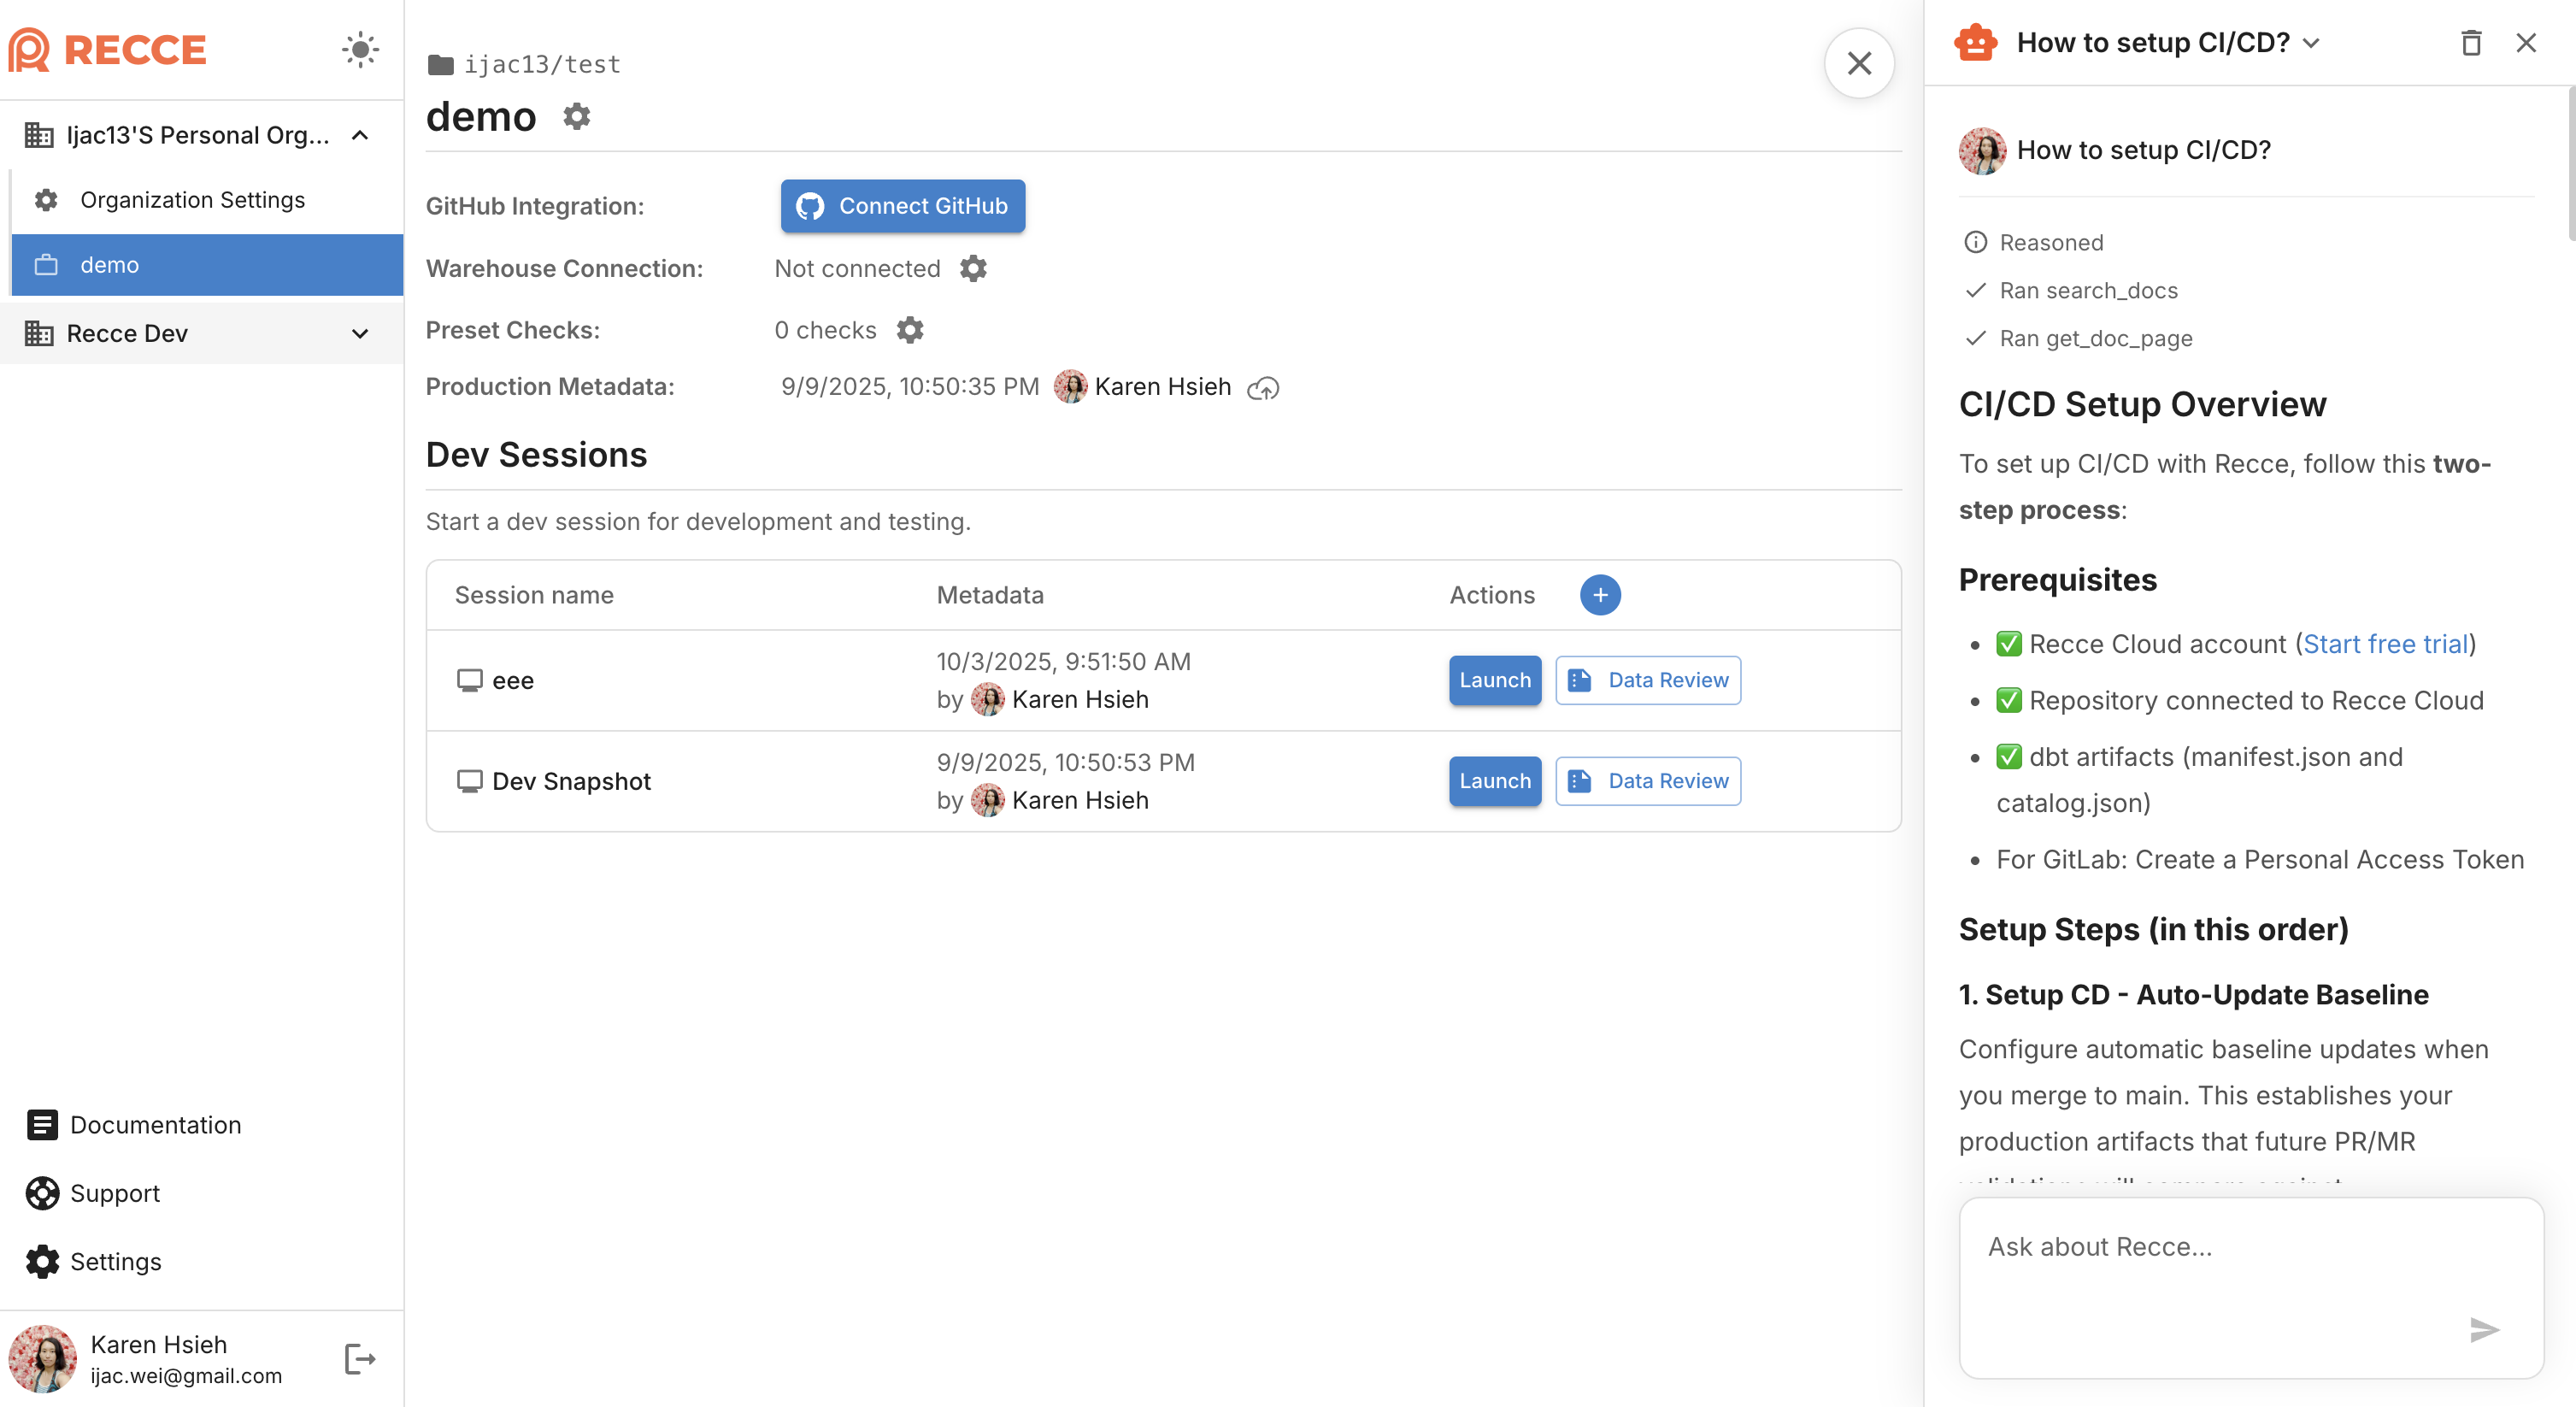Open the chat title dropdown chevron
The image size is (2576, 1407).
[x=2311, y=43]
